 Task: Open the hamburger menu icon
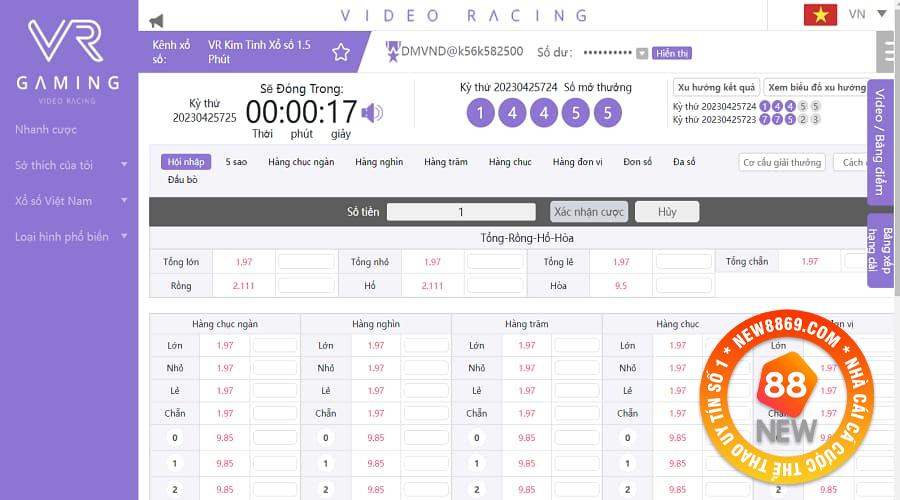(885, 51)
